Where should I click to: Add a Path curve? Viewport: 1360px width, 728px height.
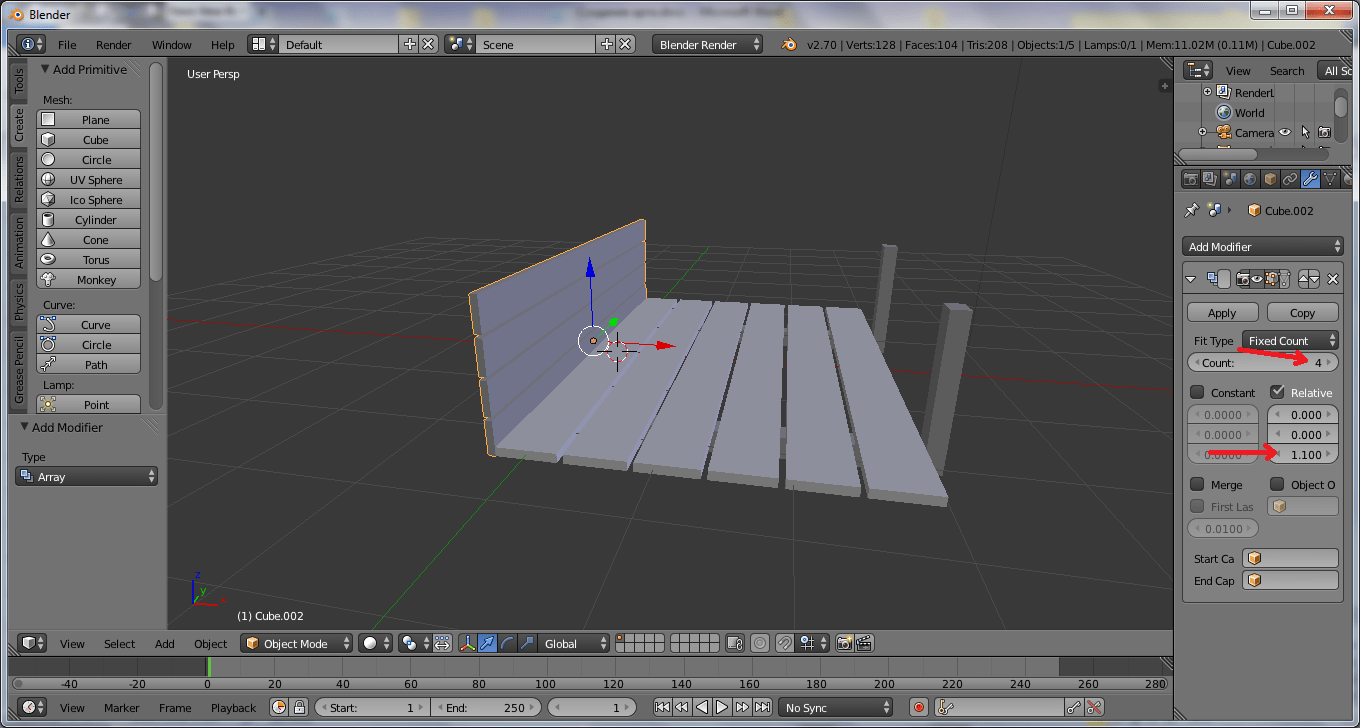89,365
